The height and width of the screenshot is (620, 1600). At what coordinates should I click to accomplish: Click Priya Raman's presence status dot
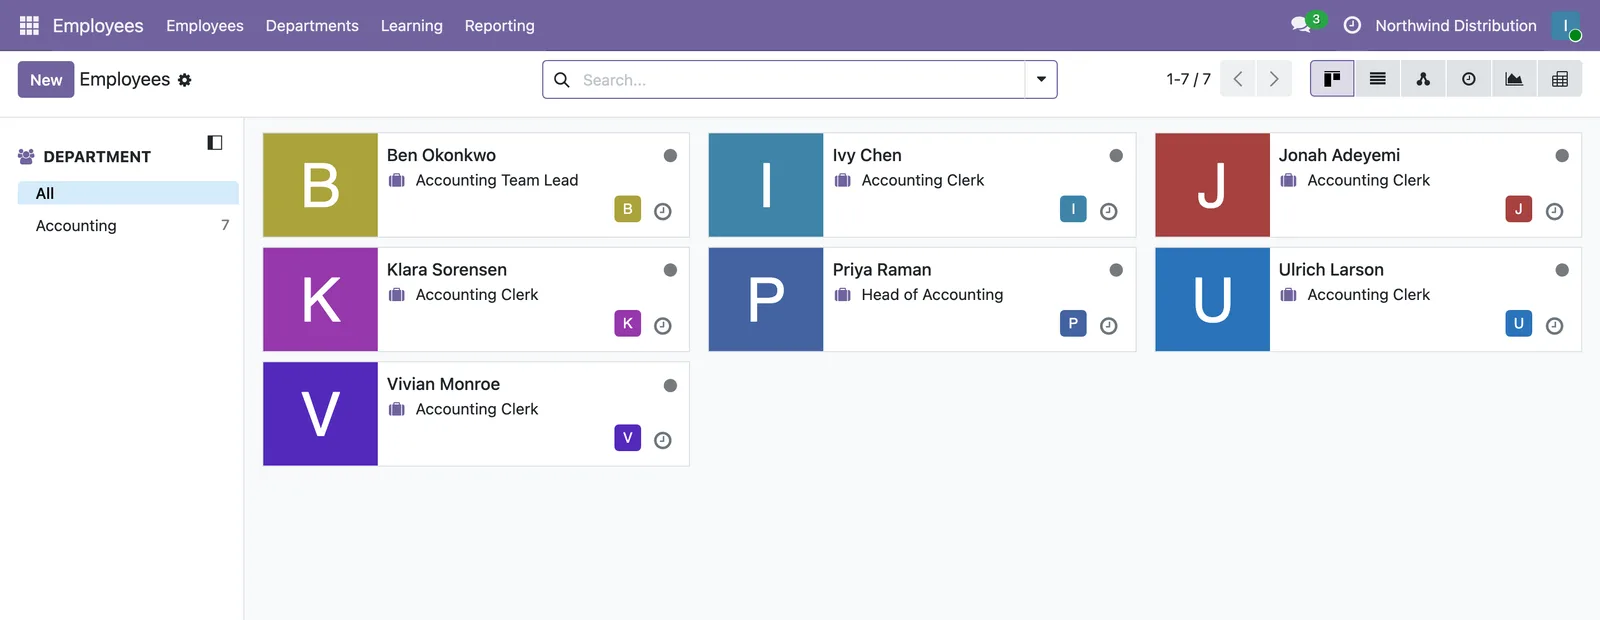click(1117, 270)
